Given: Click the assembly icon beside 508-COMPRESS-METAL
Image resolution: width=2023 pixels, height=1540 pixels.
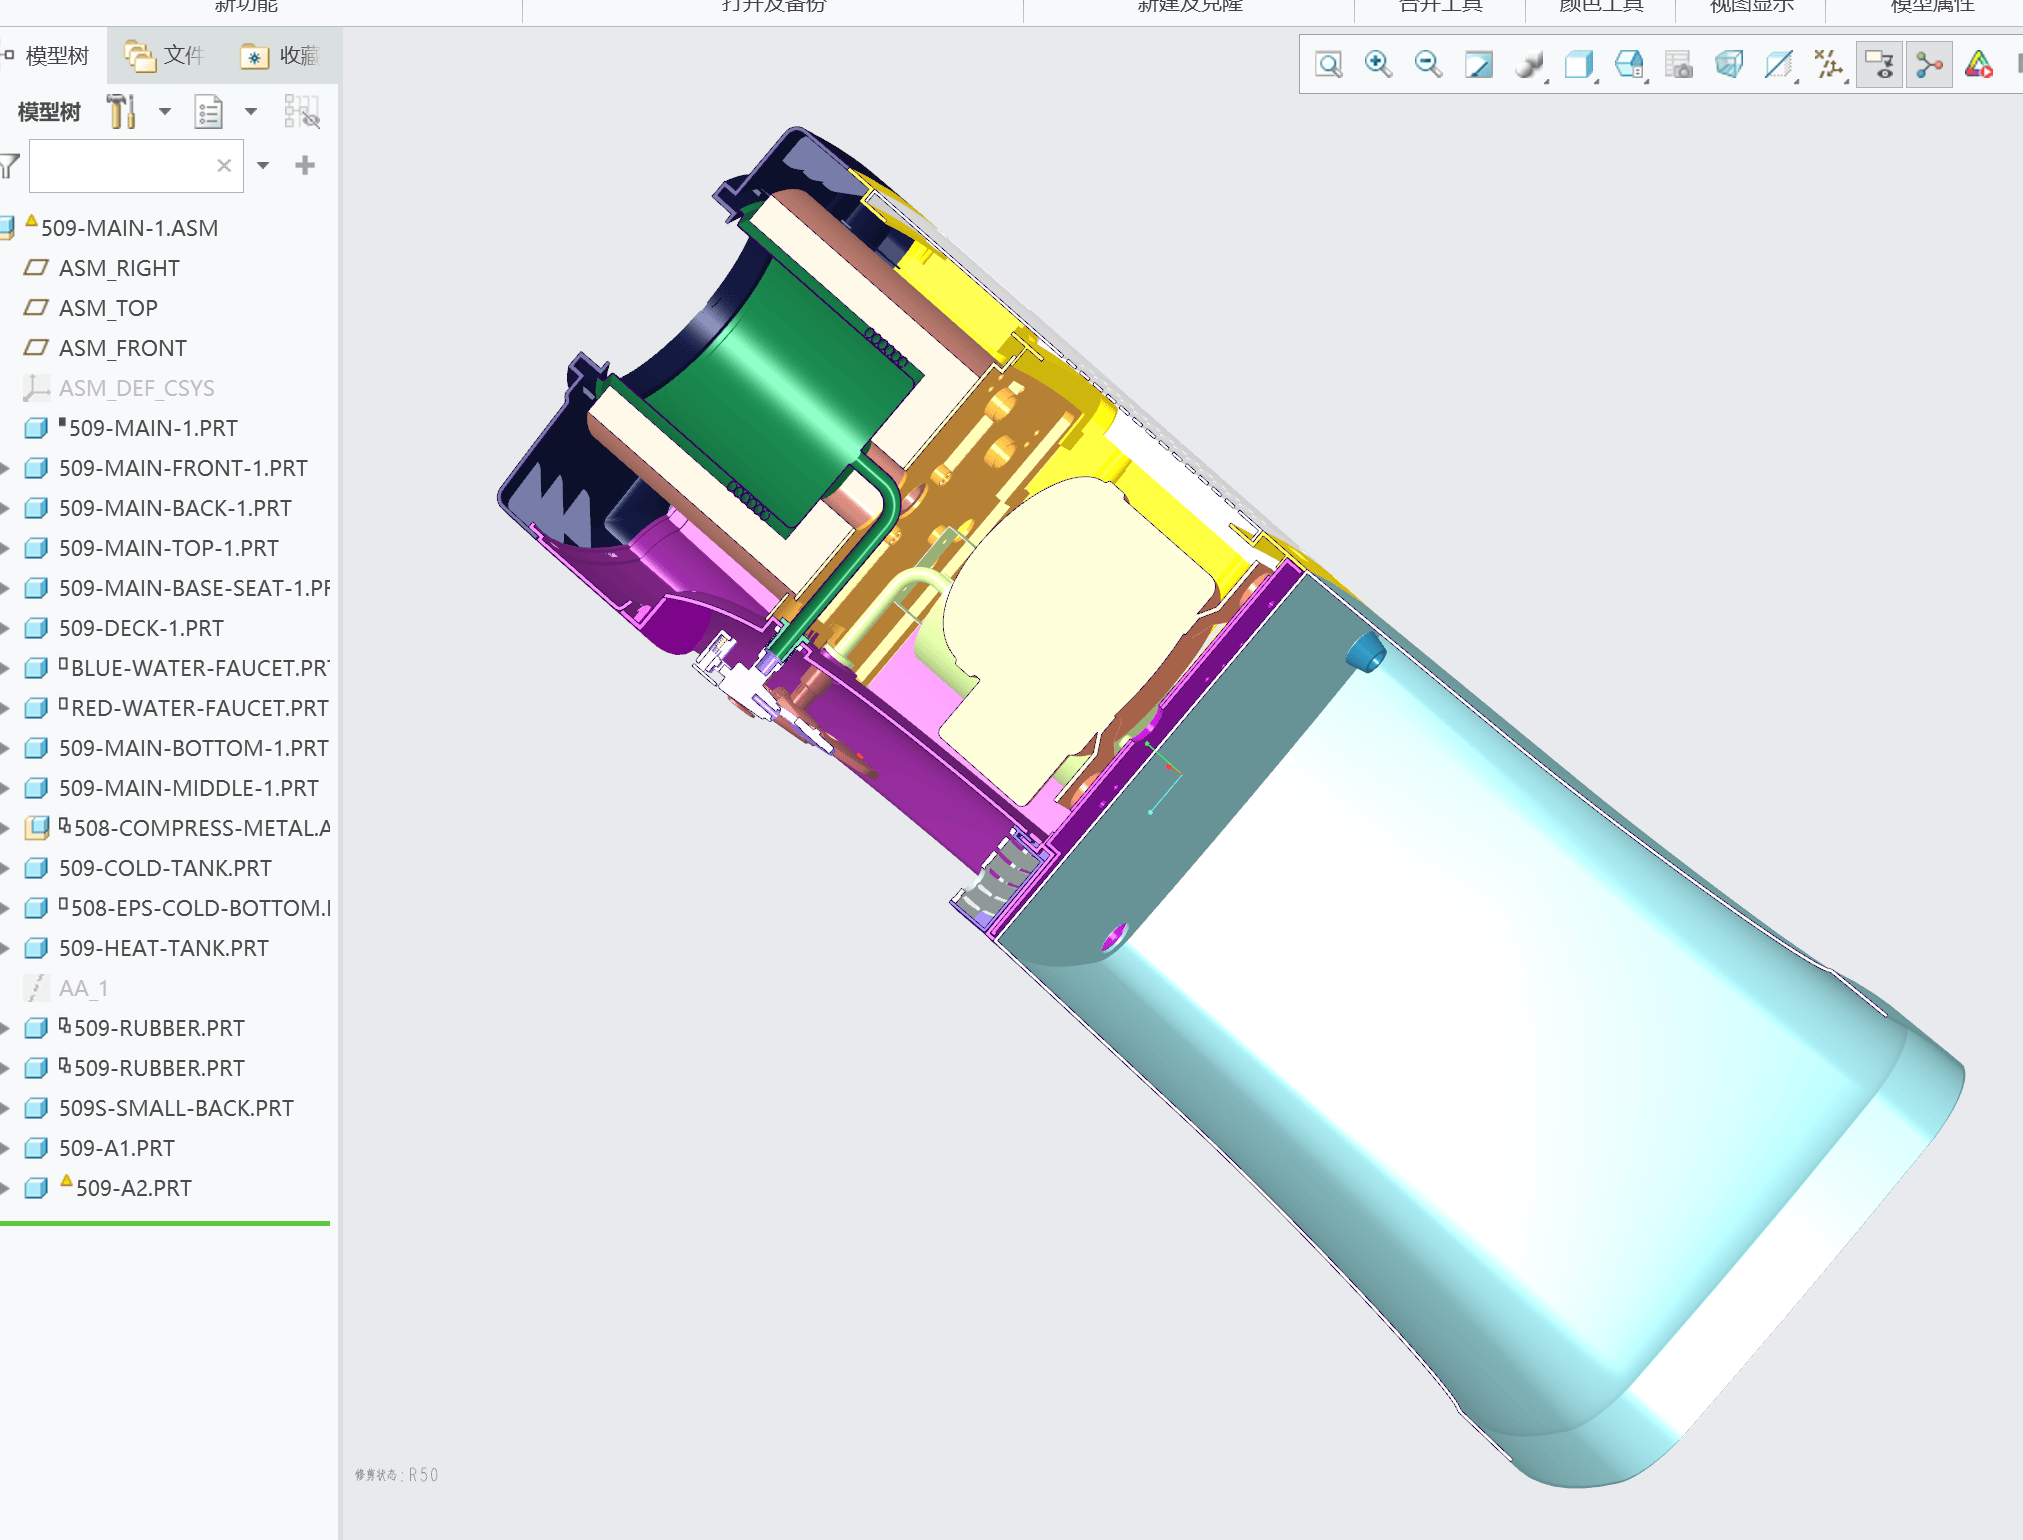Looking at the screenshot, I should click(x=36, y=828).
